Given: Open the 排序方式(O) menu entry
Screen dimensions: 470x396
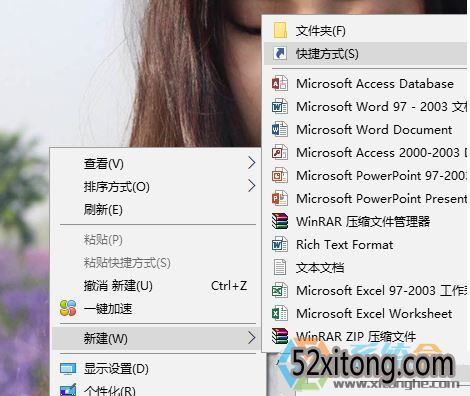Looking at the screenshot, I should point(156,186).
